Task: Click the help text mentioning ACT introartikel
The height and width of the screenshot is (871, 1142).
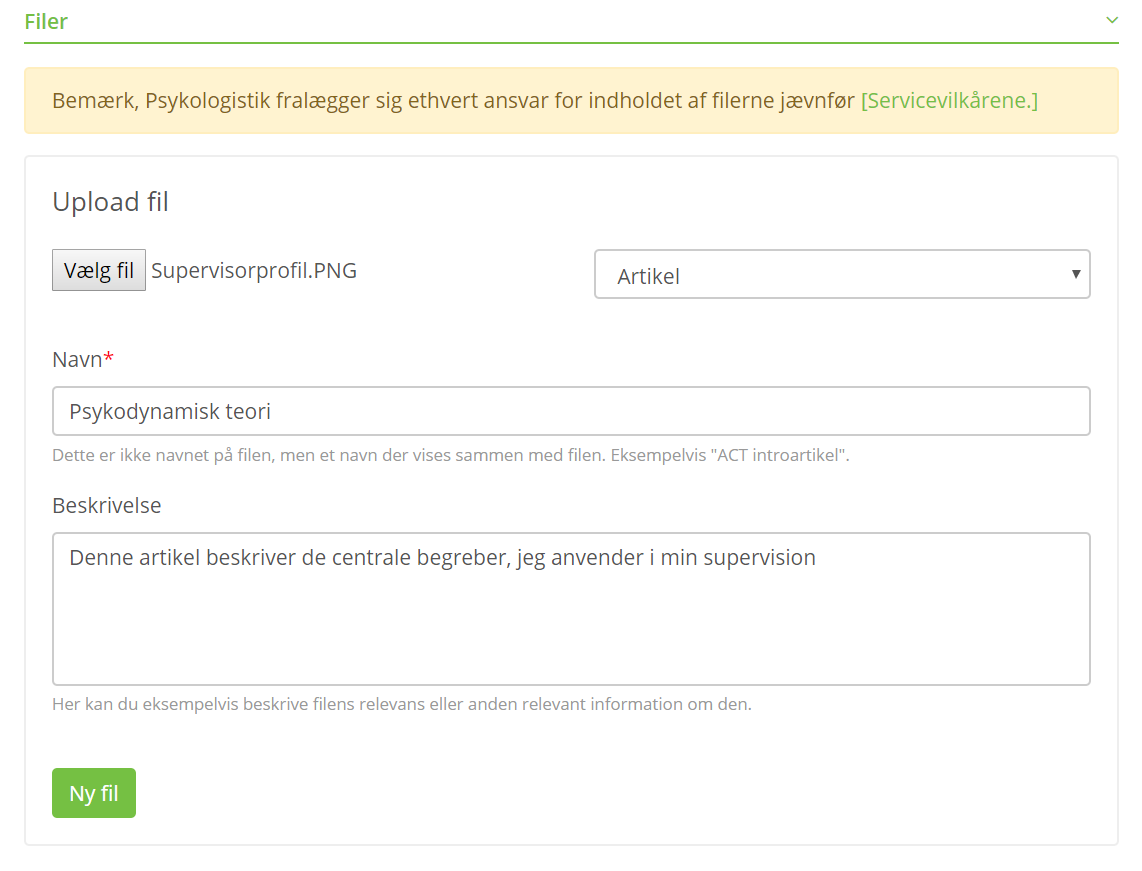Action: pyautogui.click(x=450, y=456)
